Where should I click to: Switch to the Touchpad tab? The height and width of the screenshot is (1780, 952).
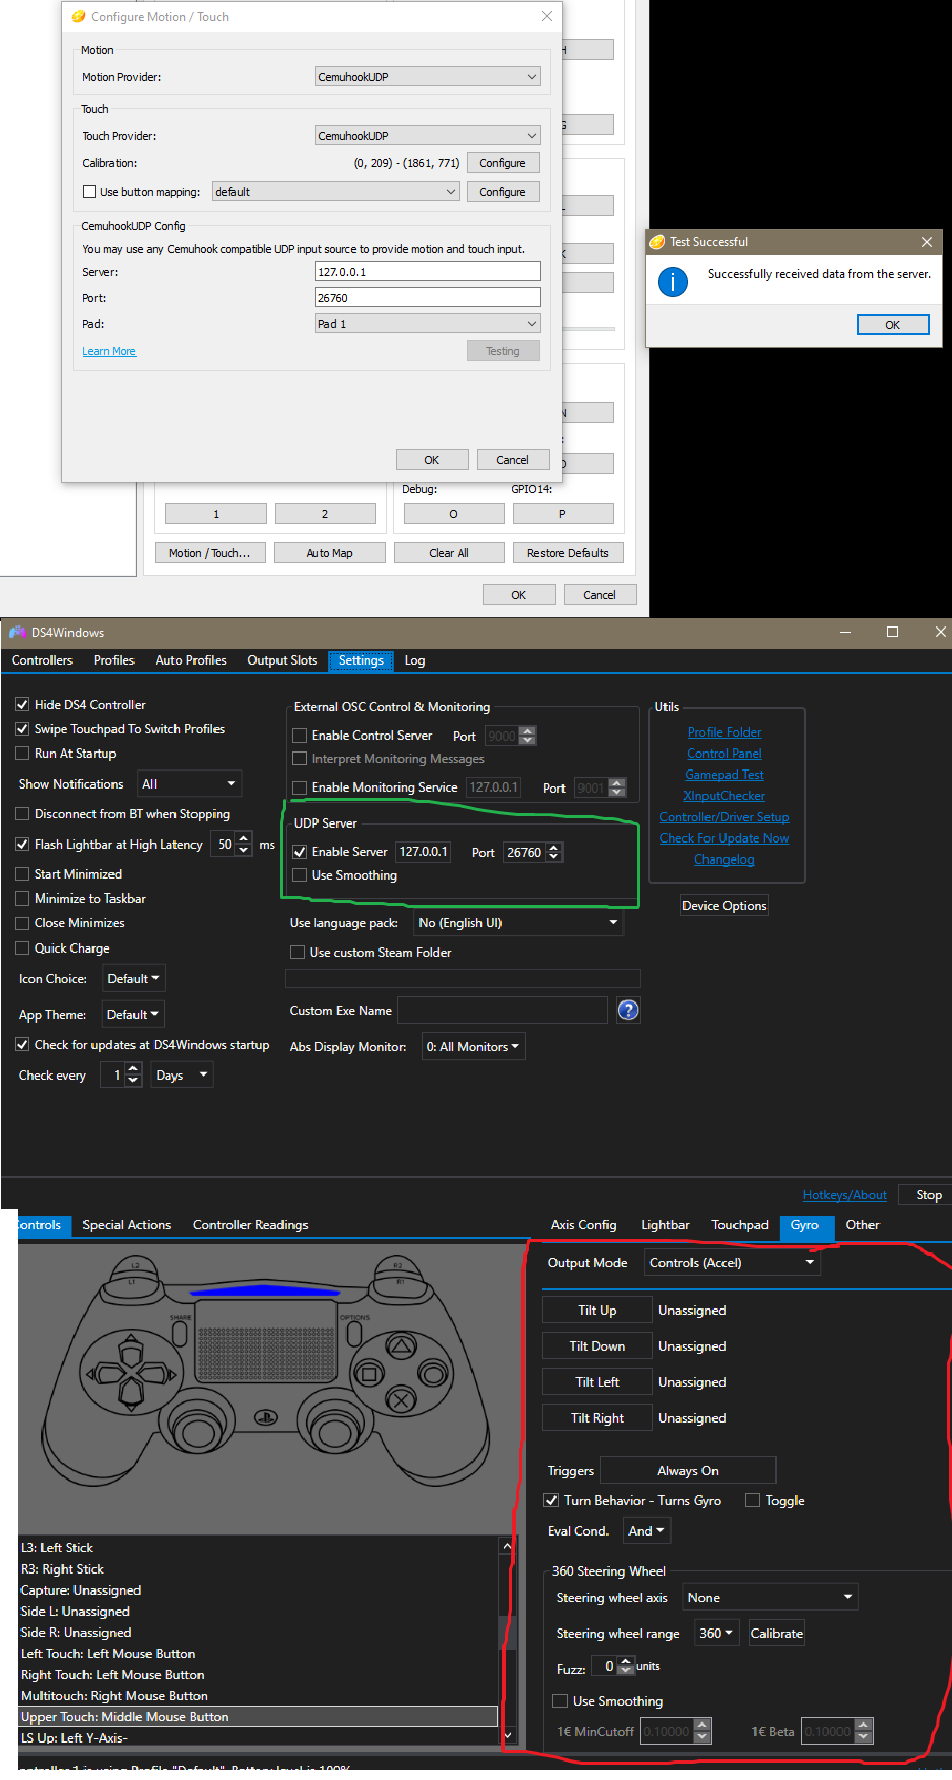click(740, 1224)
